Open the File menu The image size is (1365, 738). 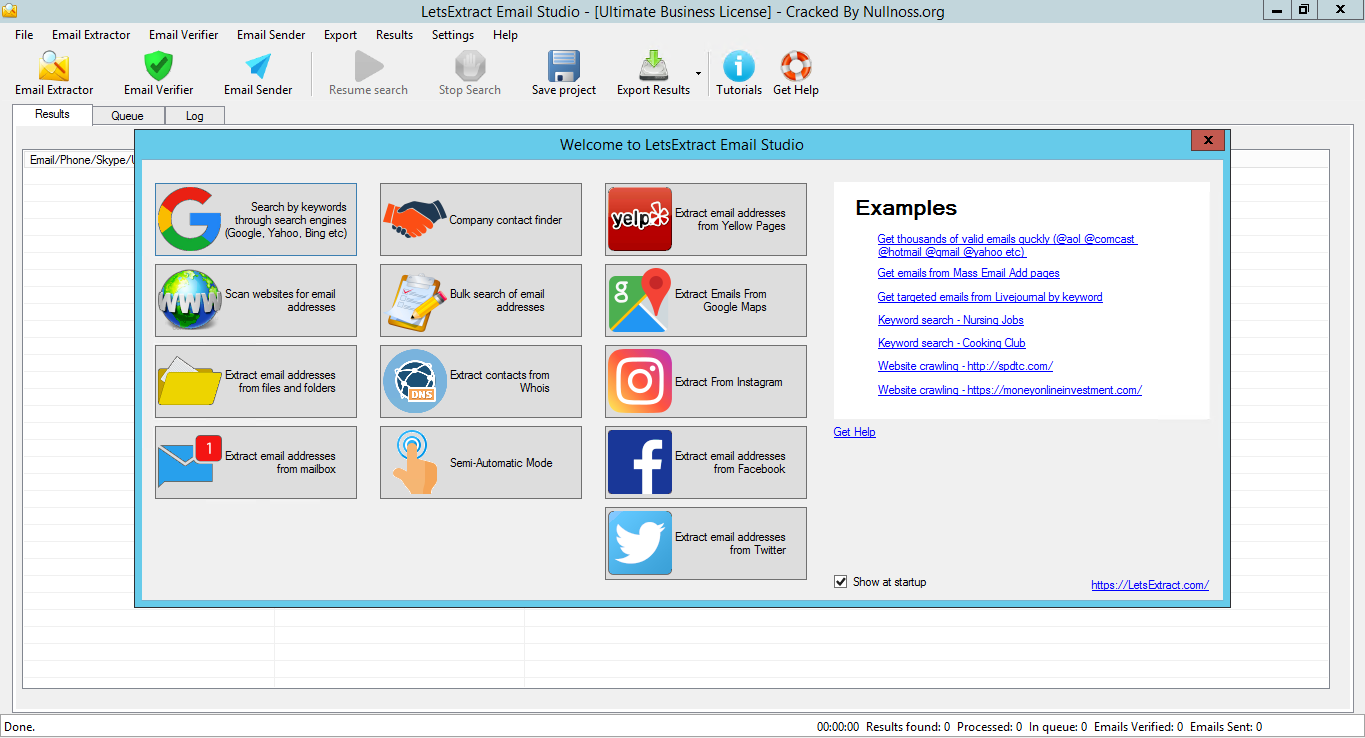click(24, 35)
